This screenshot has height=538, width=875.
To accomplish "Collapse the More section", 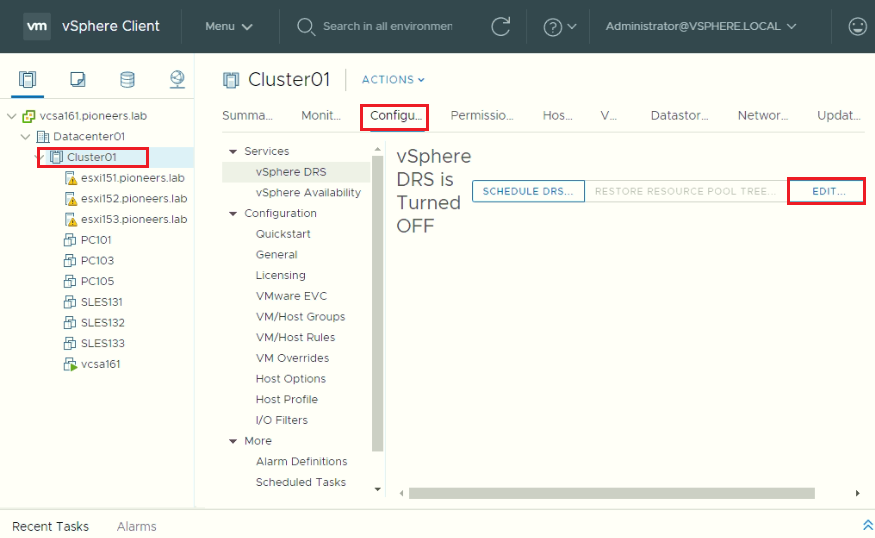I will pyautogui.click(x=233, y=441).
